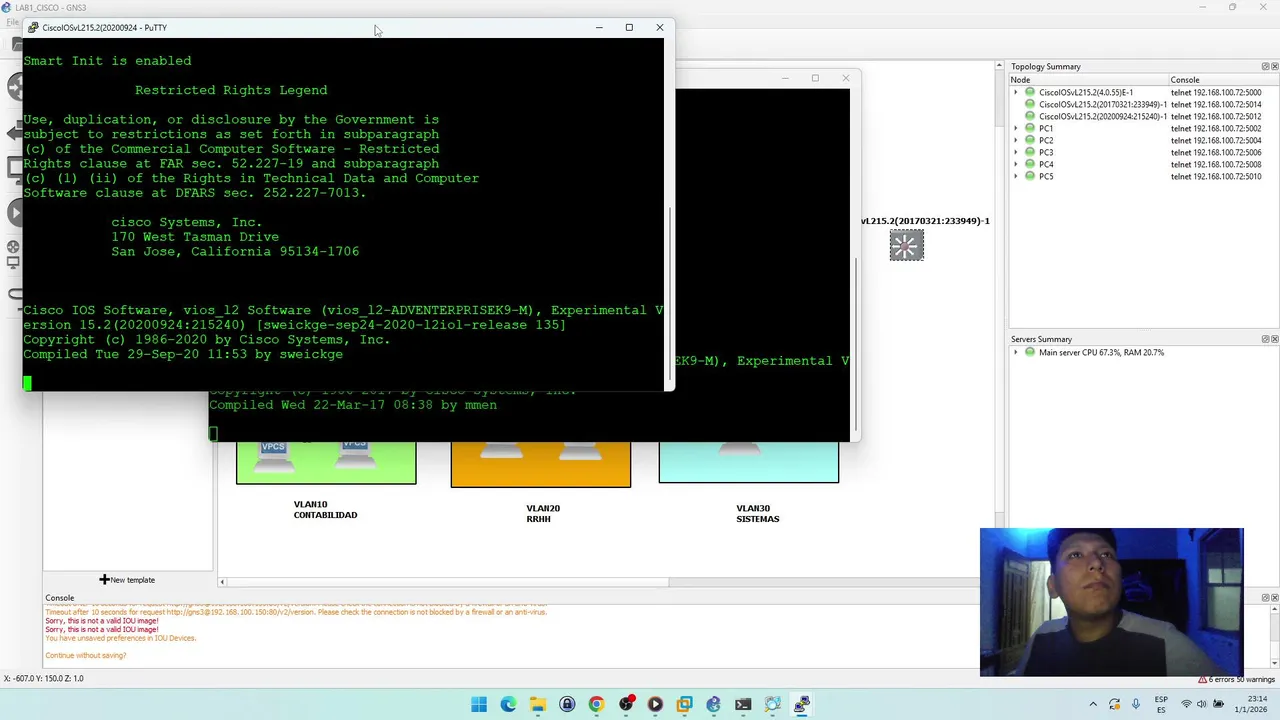Viewport: 1280px width, 720px height.
Task: Click the webcam video overlay
Action: 1112,602
